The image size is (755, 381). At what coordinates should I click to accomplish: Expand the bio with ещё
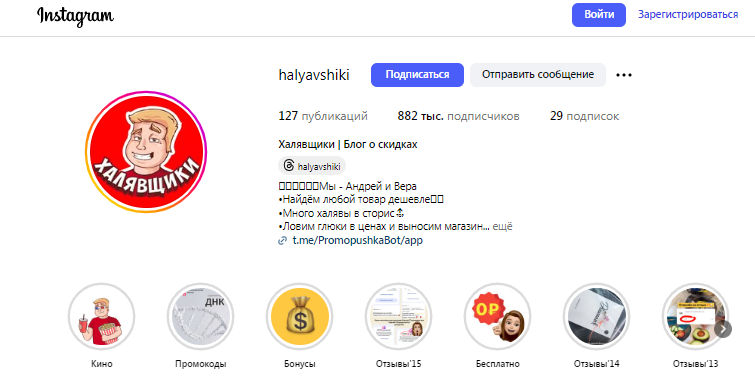503,226
